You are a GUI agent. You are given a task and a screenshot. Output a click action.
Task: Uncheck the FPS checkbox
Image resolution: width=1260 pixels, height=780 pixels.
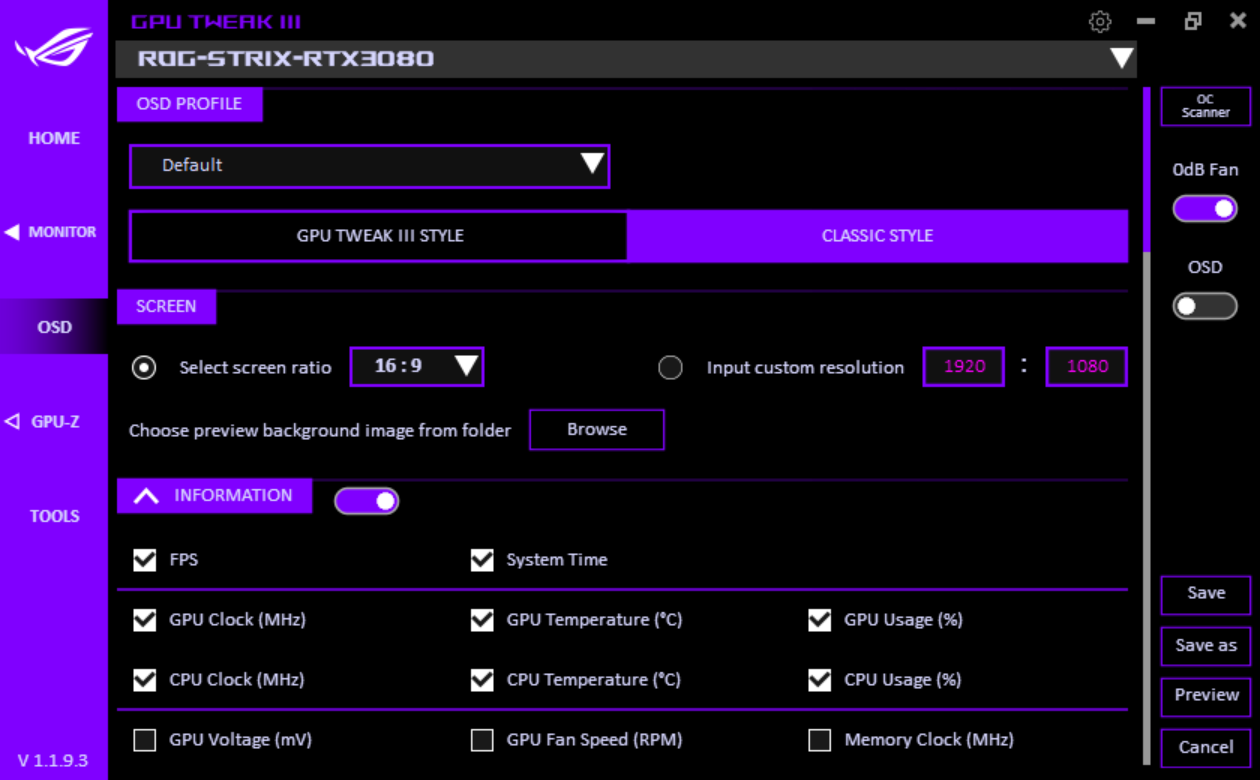point(145,560)
